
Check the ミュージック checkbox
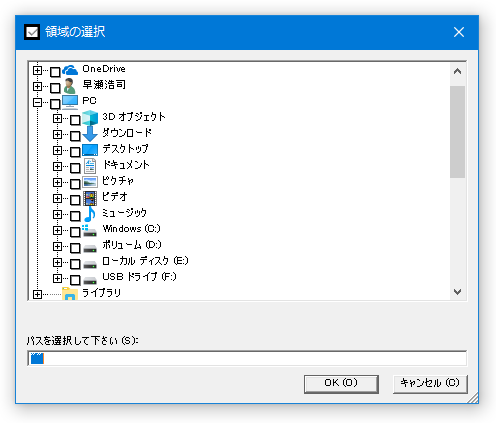coord(75,216)
